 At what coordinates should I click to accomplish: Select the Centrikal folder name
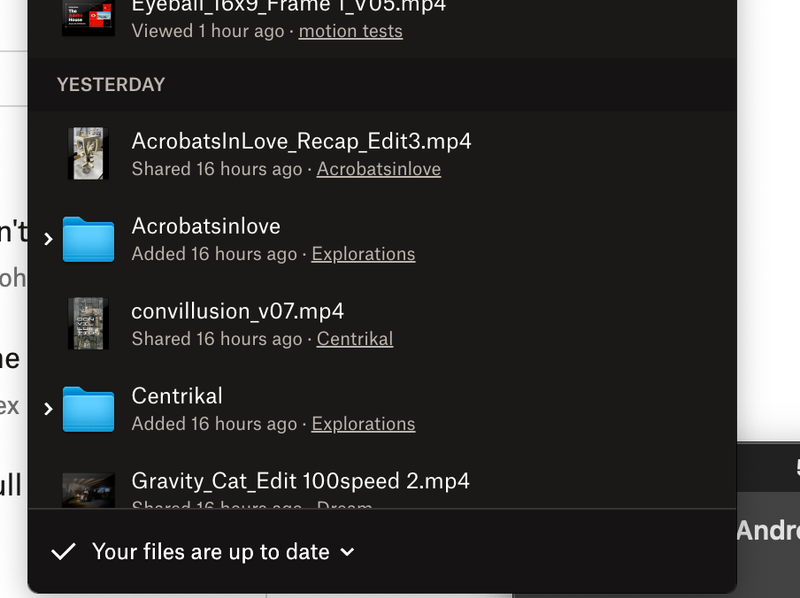(177, 396)
